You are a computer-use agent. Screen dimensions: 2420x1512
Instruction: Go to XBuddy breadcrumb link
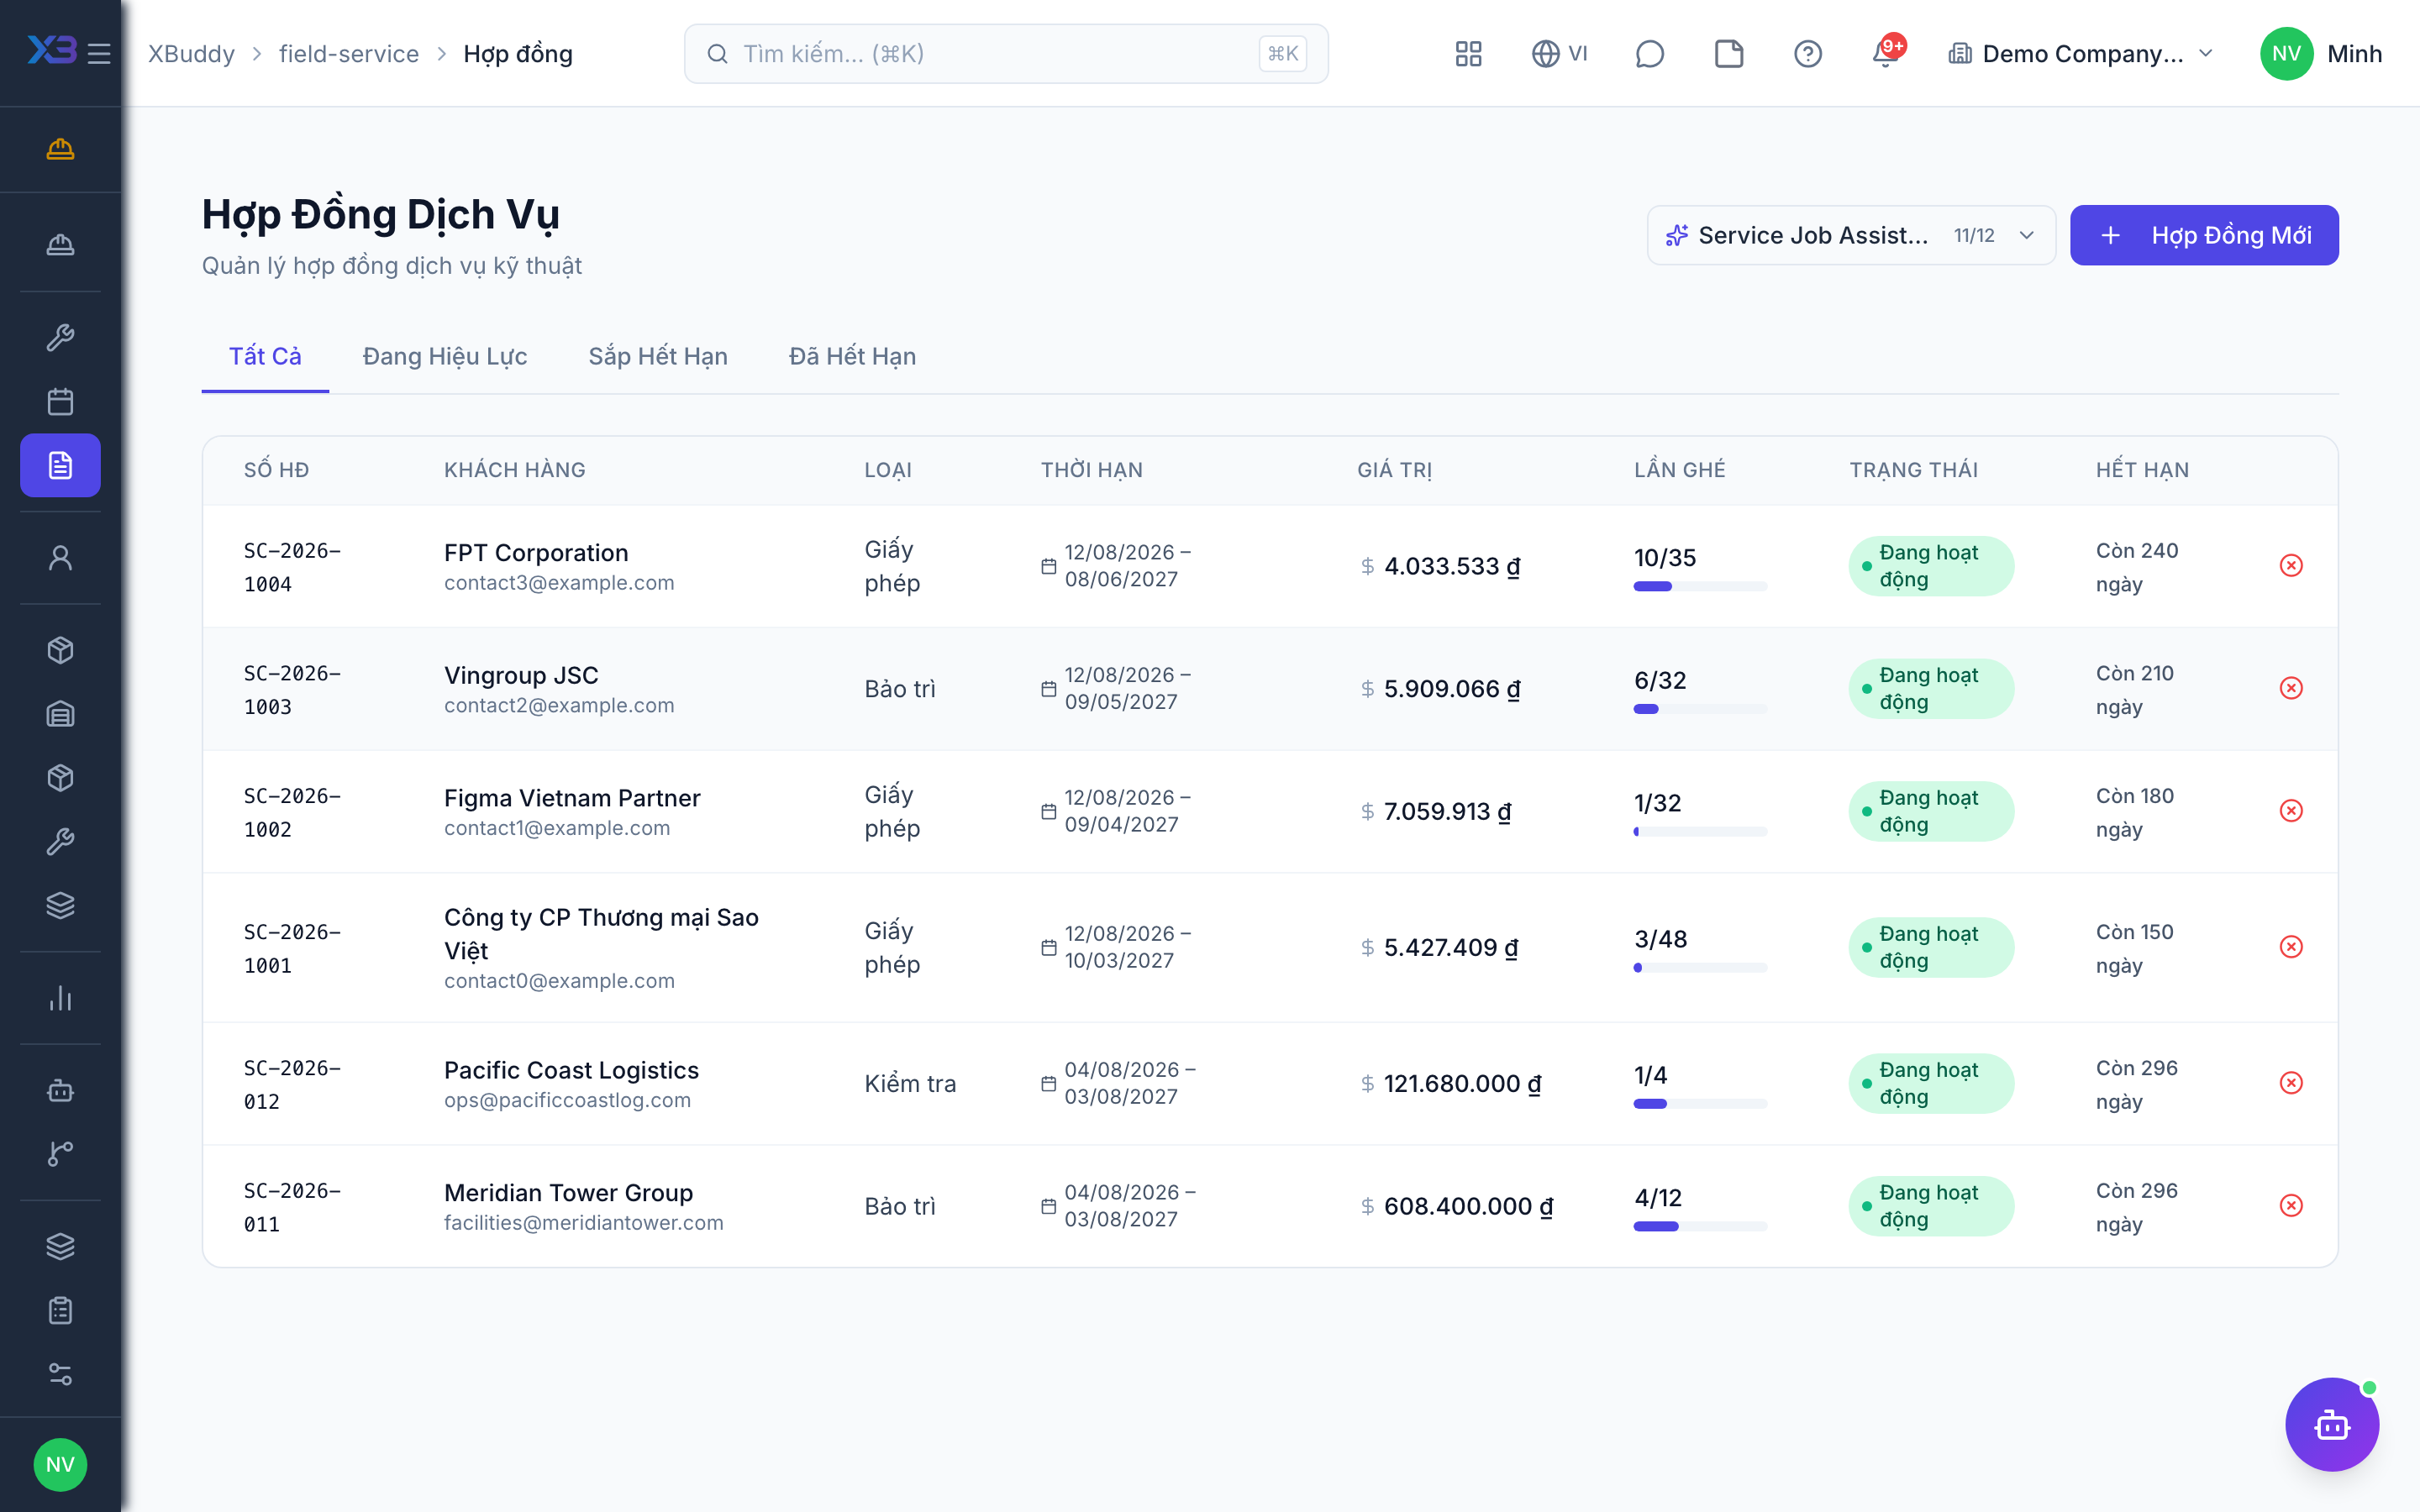(x=191, y=53)
